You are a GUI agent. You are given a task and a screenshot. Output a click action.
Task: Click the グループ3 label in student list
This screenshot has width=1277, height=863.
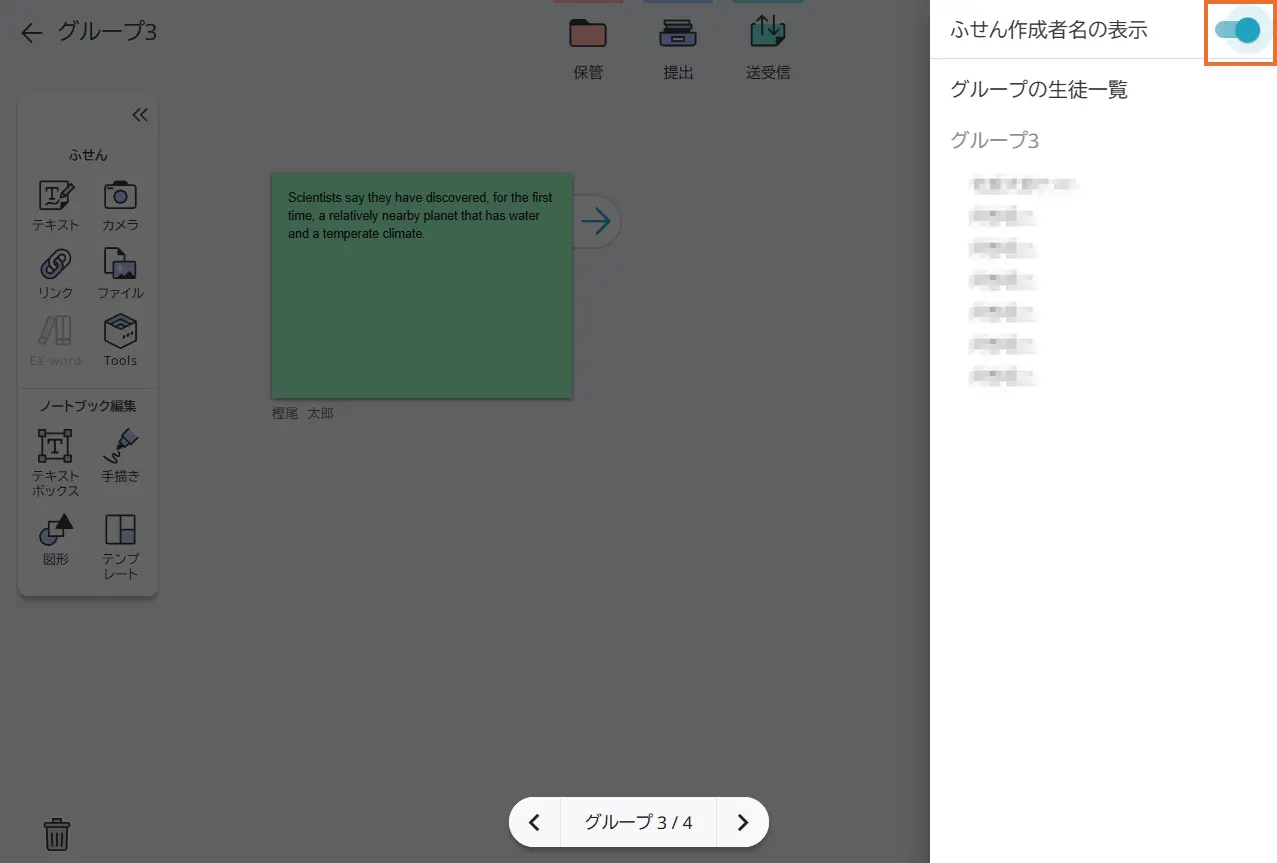pos(995,140)
